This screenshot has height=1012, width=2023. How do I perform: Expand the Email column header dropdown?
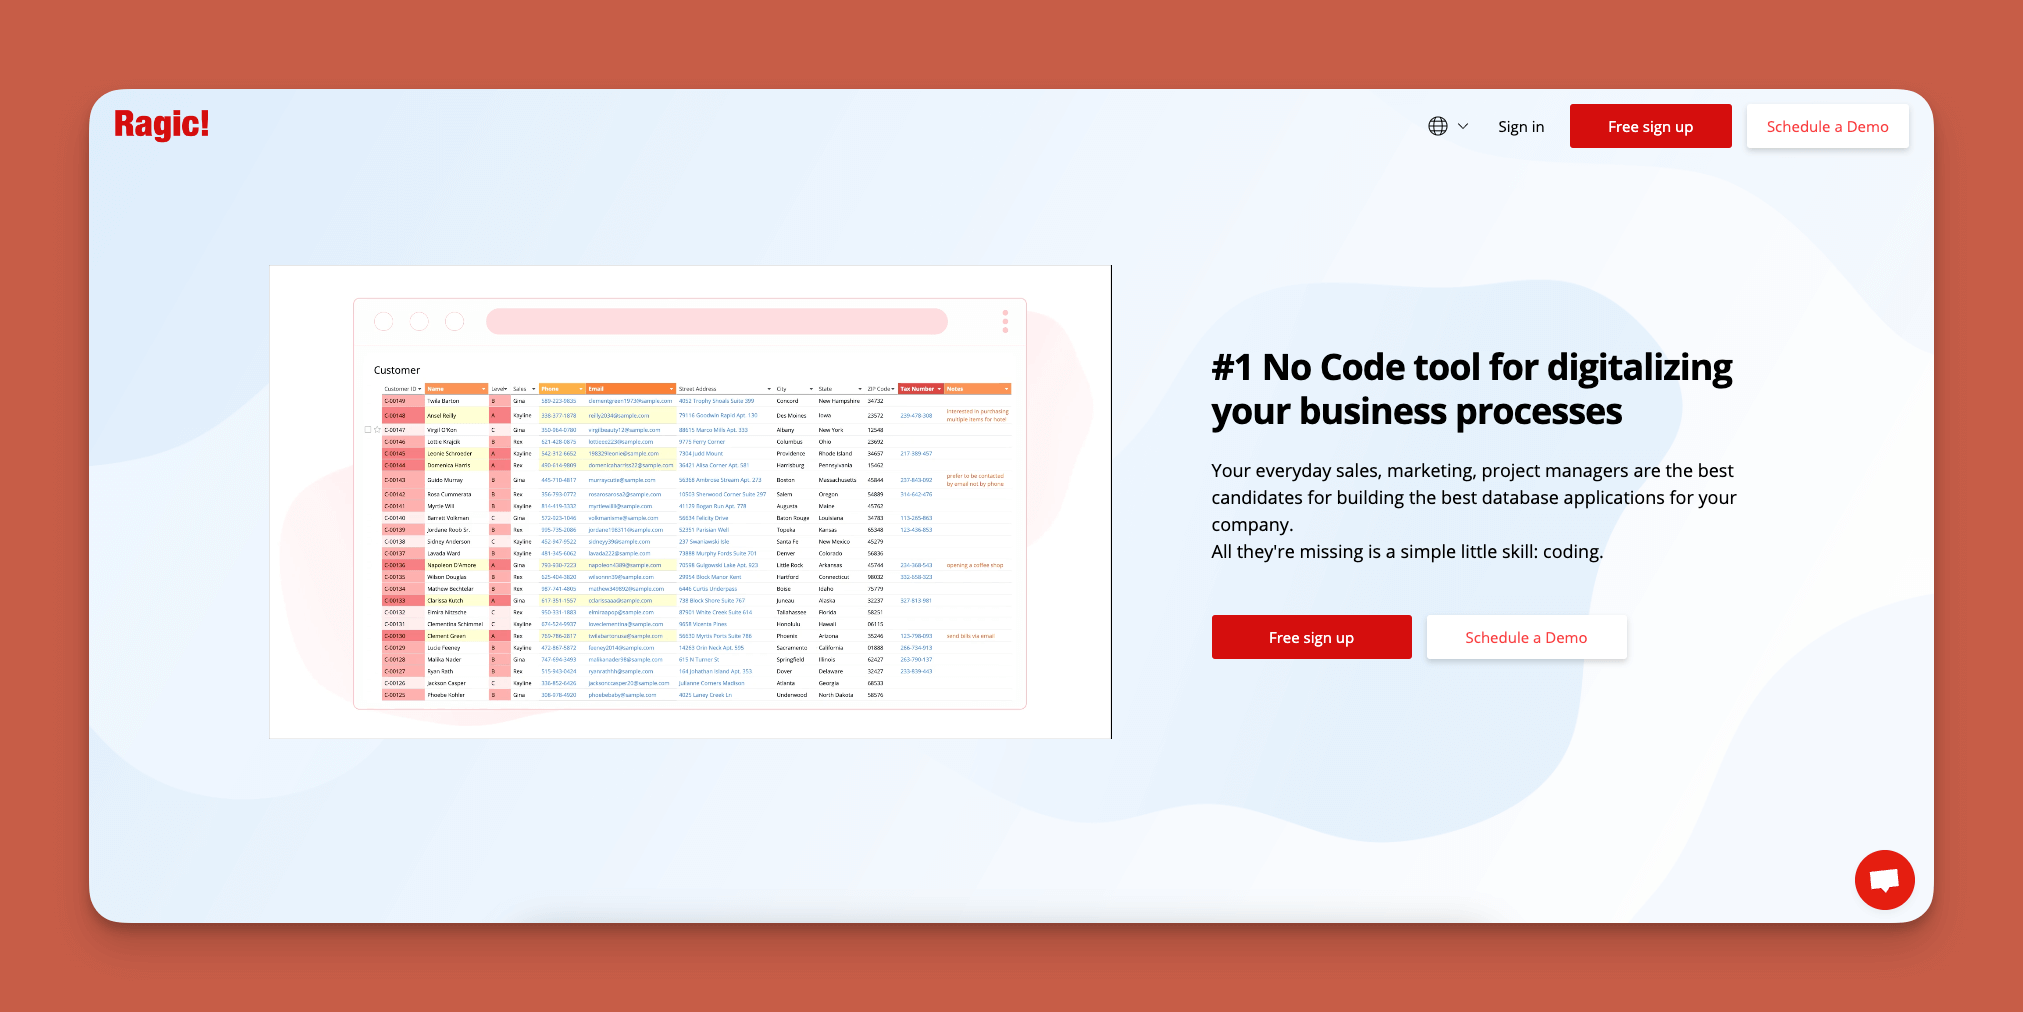pyautogui.click(x=671, y=389)
